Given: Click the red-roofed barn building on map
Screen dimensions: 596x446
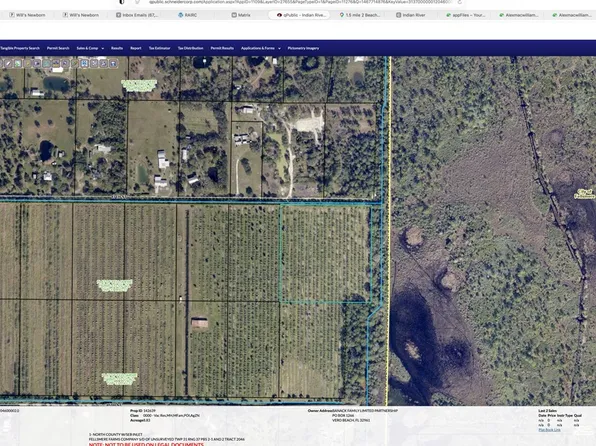Looking at the screenshot, I should pyautogui.click(x=200, y=323).
